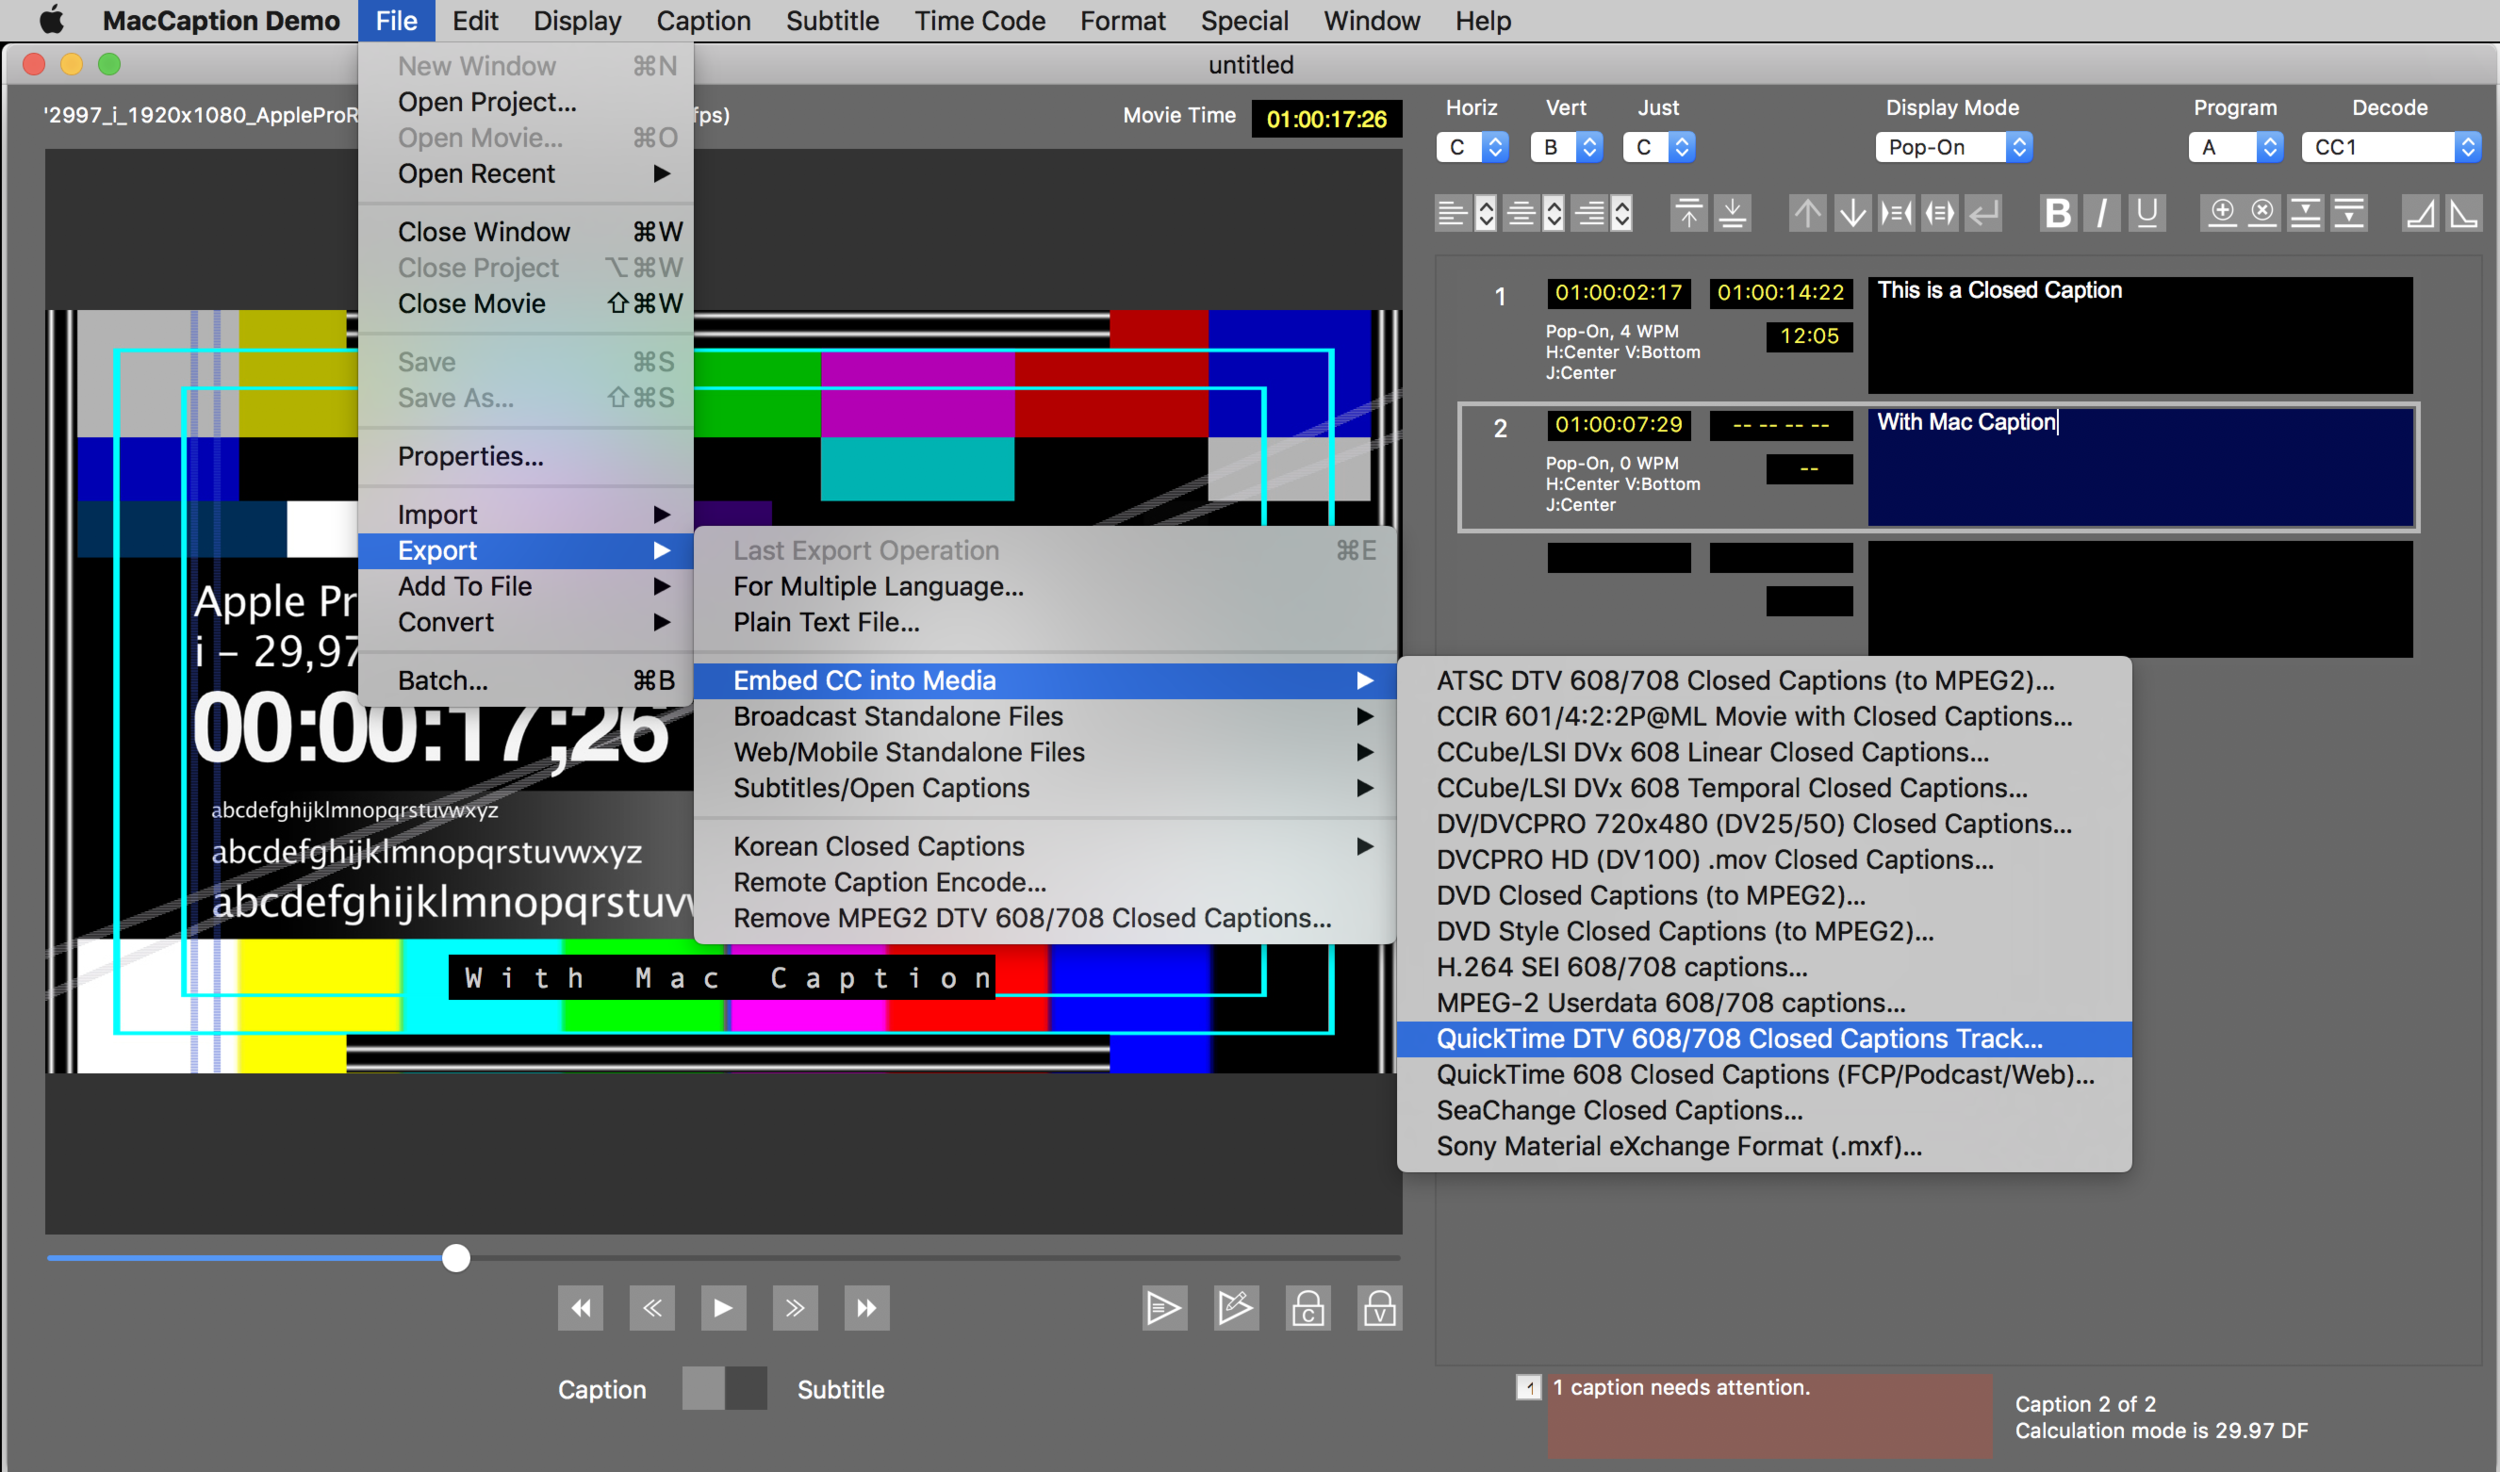Click the circled-x toolbar icon
Image resolution: width=2500 pixels, height=1472 pixels.
pyautogui.click(x=2263, y=213)
